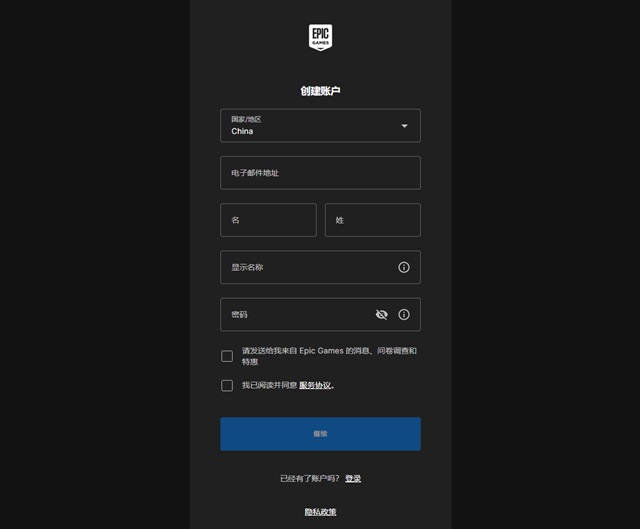640x529 pixels.
Task: Open the 服务协议 link
Action: click(x=315, y=385)
